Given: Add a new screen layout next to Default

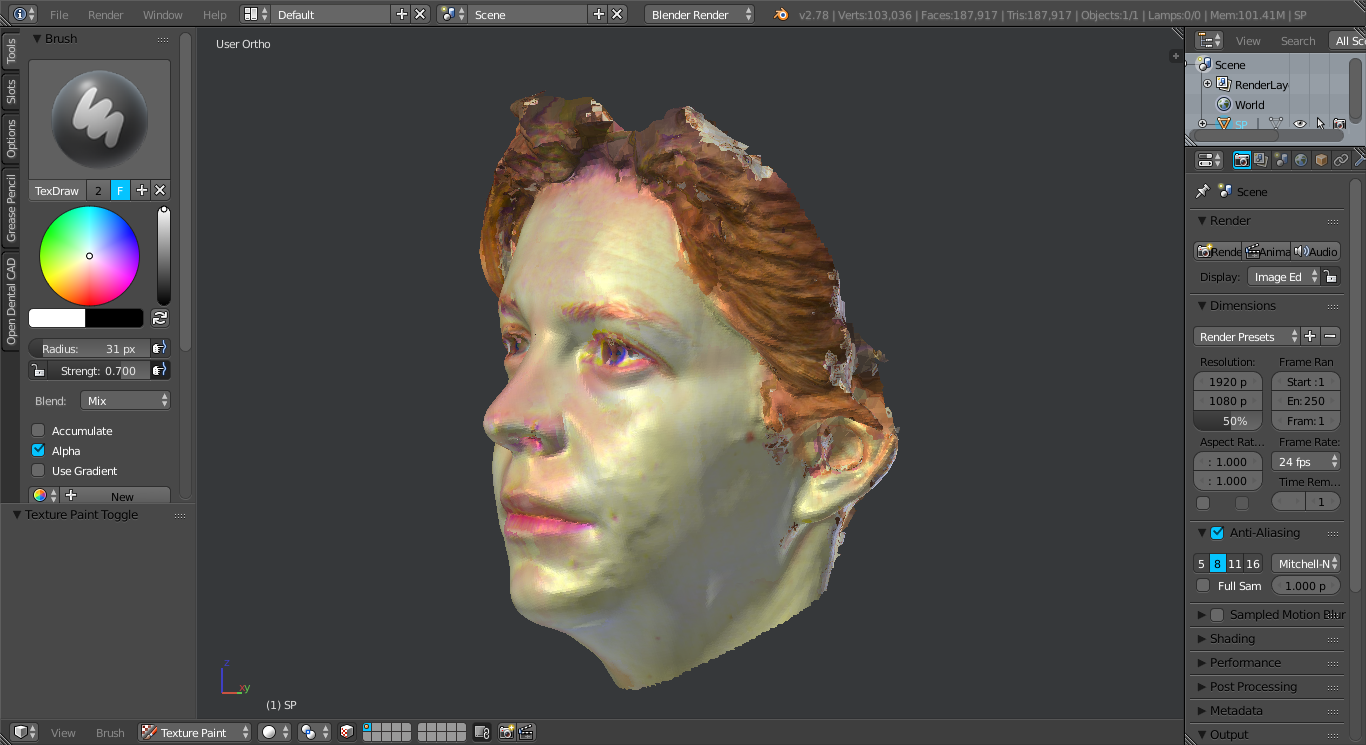Looking at the screenshot, I should click(x=402, y=14).
